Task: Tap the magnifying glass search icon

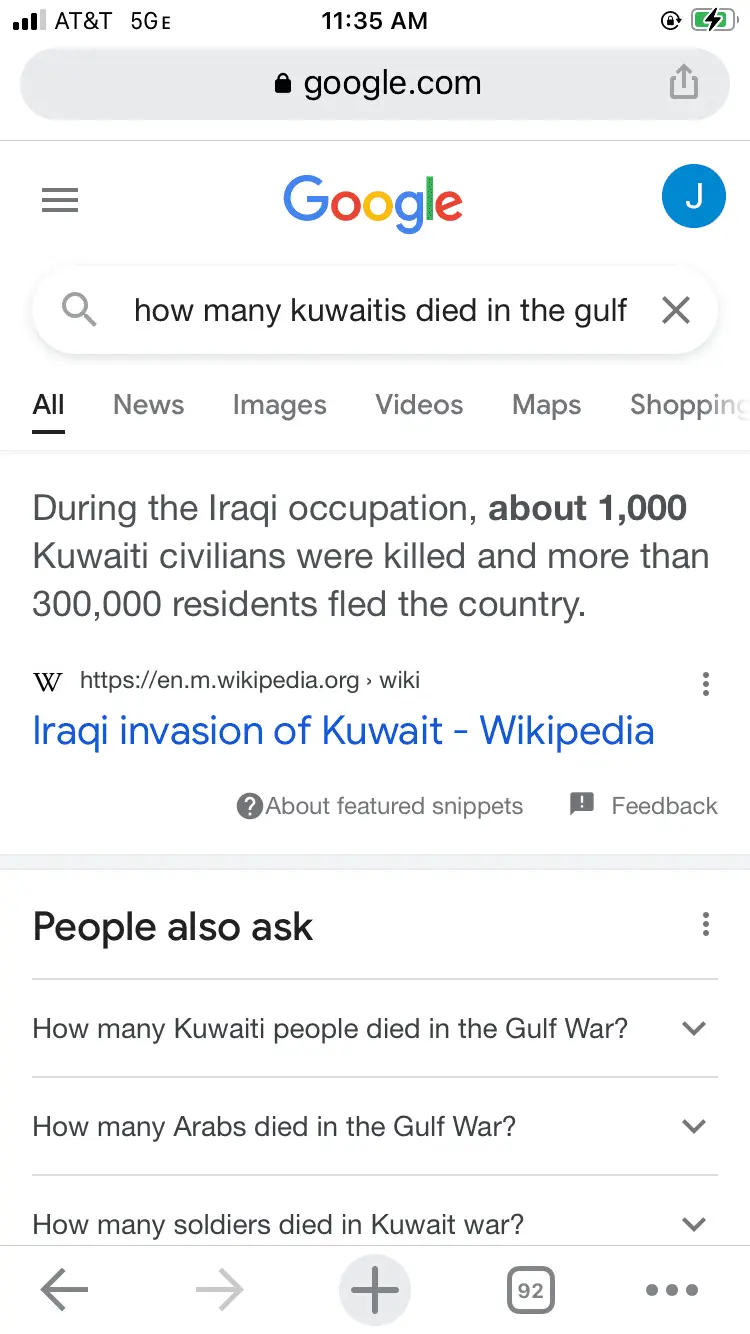Action: point(79,311)
